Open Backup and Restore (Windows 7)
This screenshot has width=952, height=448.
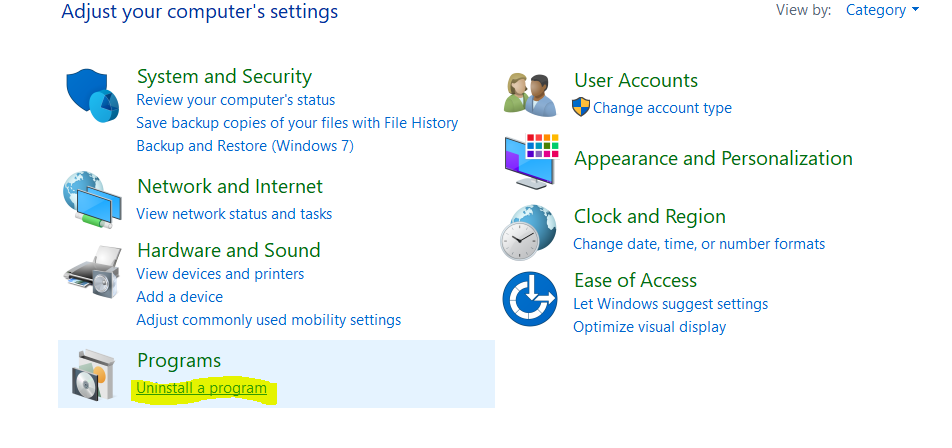(245, 146)
